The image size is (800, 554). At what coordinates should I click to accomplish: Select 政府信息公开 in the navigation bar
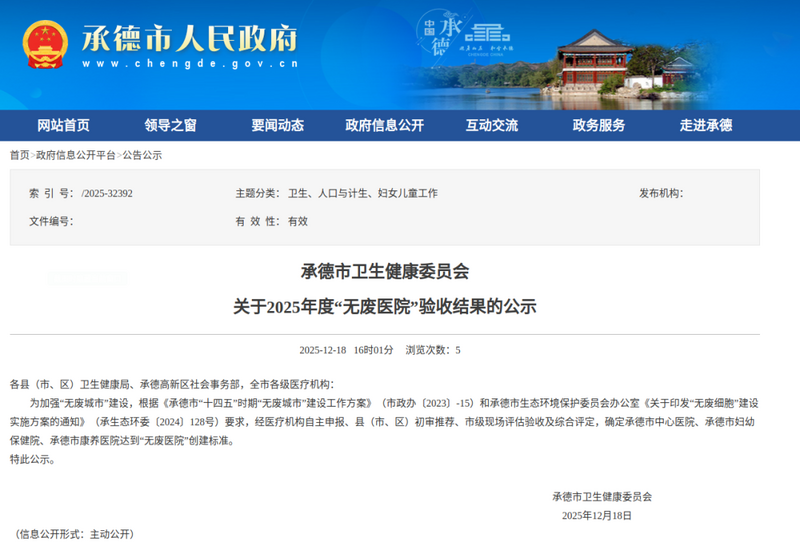[x=384, y=125]
